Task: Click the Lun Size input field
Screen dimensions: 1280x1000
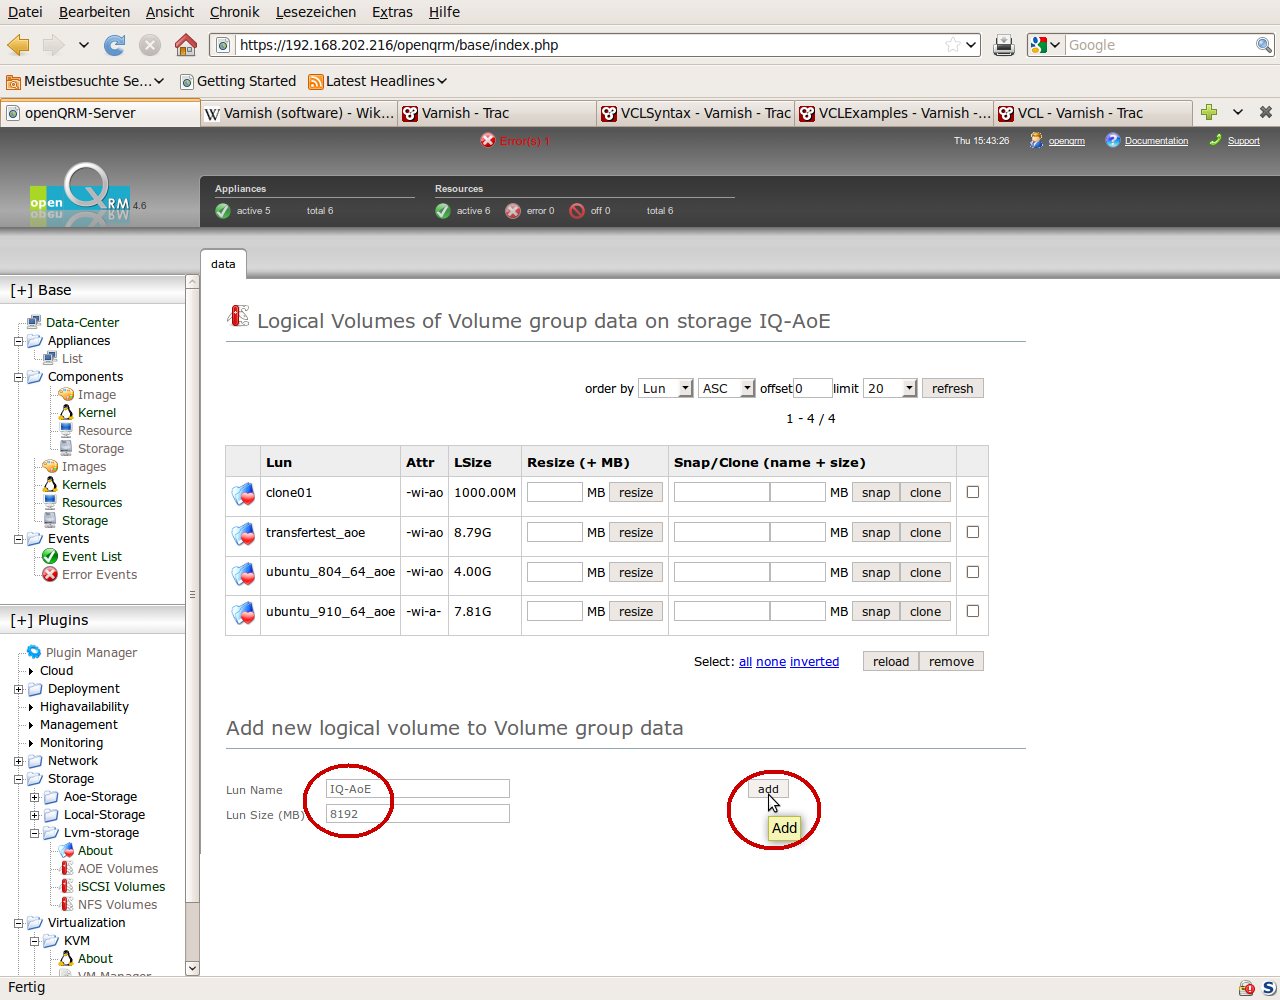Action: 418,814
